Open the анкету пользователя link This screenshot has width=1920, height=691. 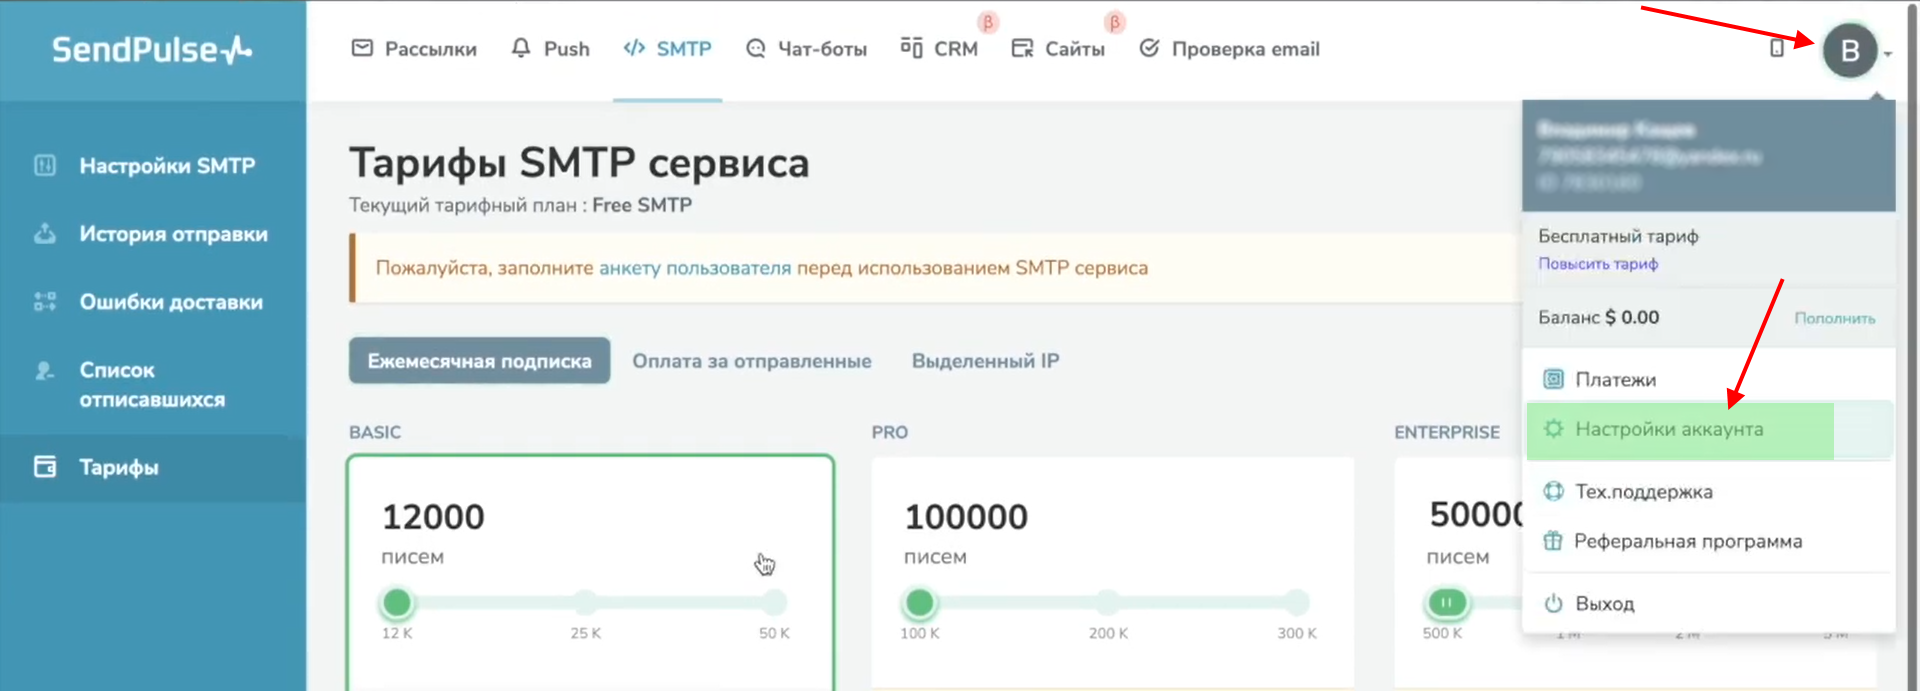(694, 268)
